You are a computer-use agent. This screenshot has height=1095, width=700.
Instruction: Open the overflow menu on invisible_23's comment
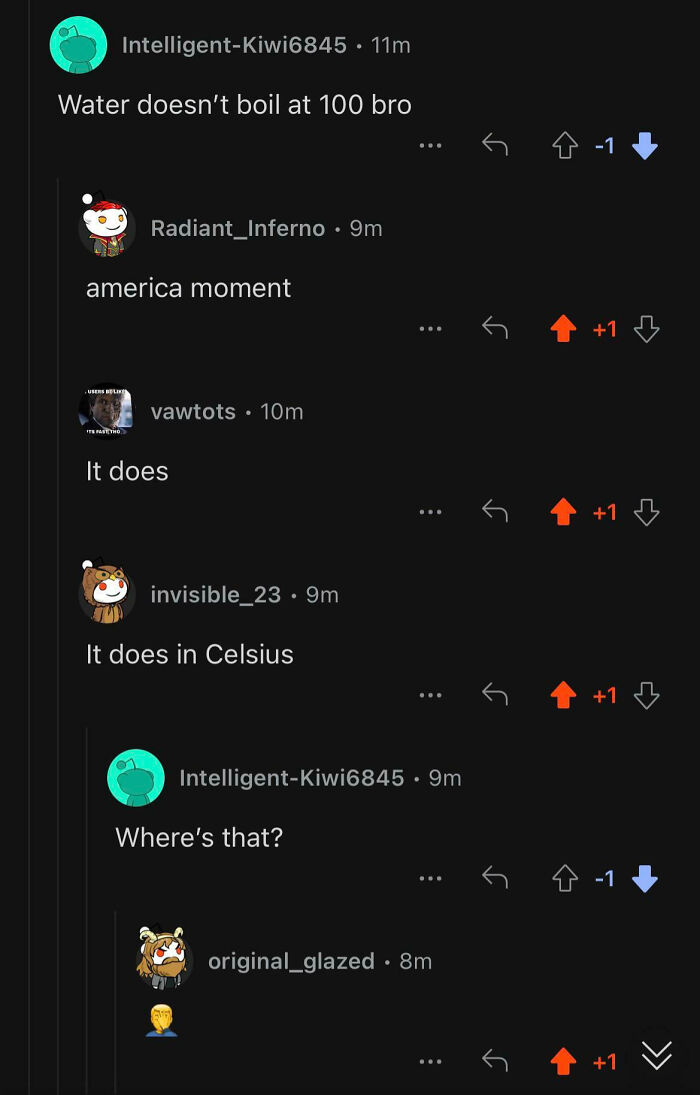coord(430,694)
